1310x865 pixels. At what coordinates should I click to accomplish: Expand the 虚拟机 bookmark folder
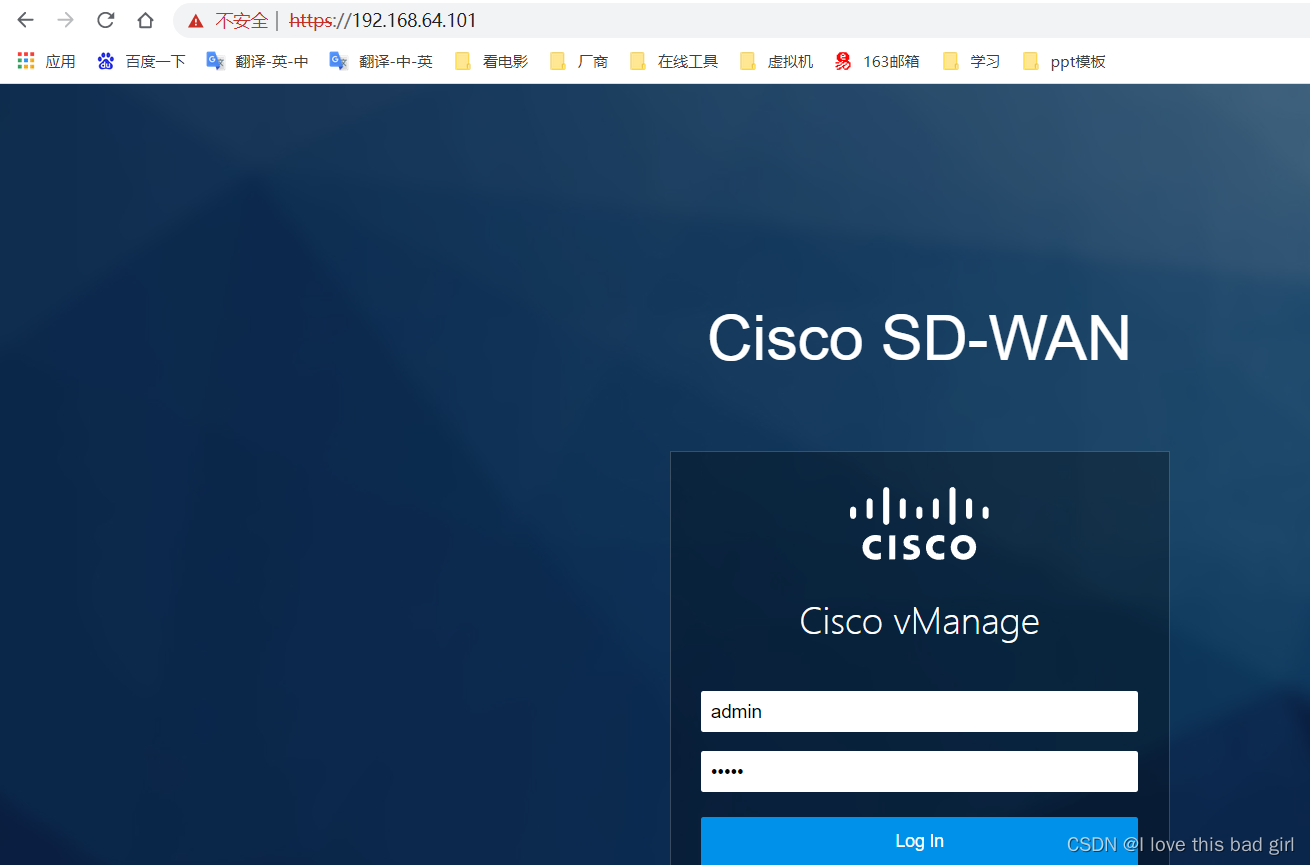tap(776, 61)
